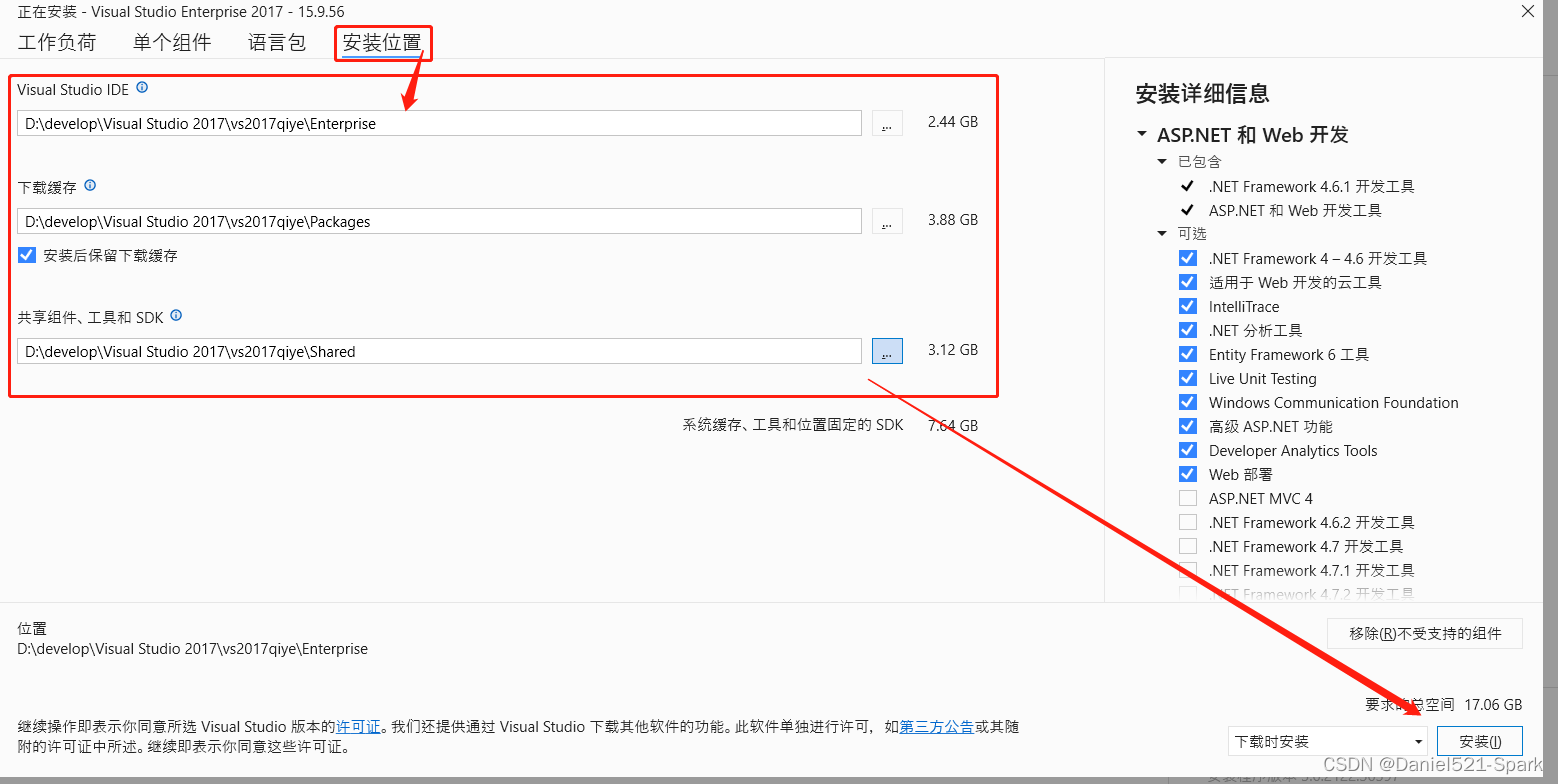Close the installer window
The width and height of the screenshot is (1558, 784).
point(1528,12)
